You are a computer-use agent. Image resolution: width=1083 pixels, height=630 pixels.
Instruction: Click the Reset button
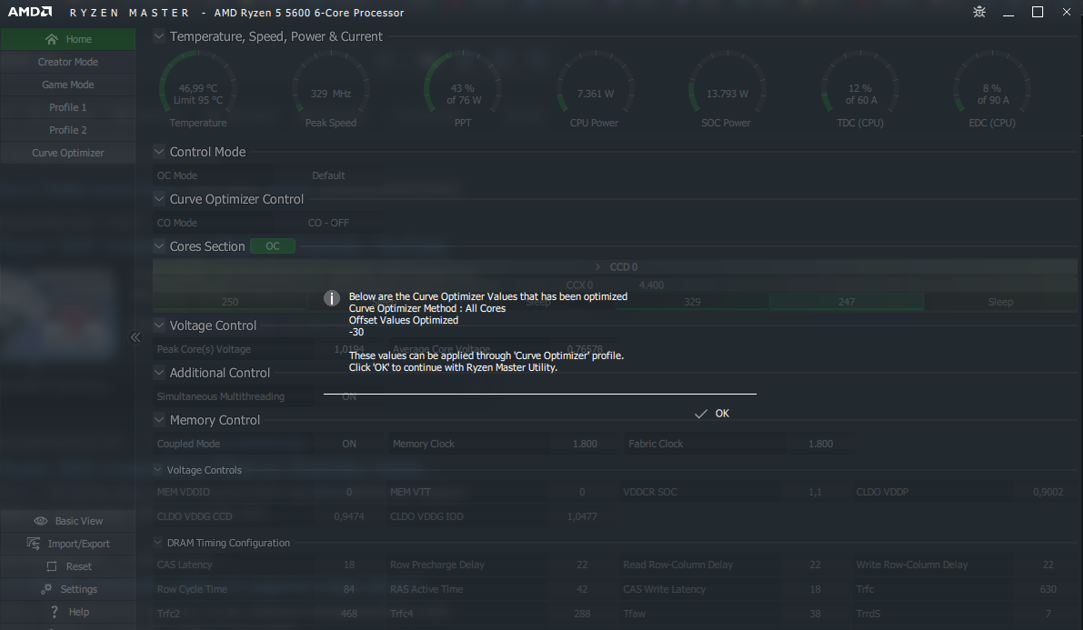click(68, 566)
